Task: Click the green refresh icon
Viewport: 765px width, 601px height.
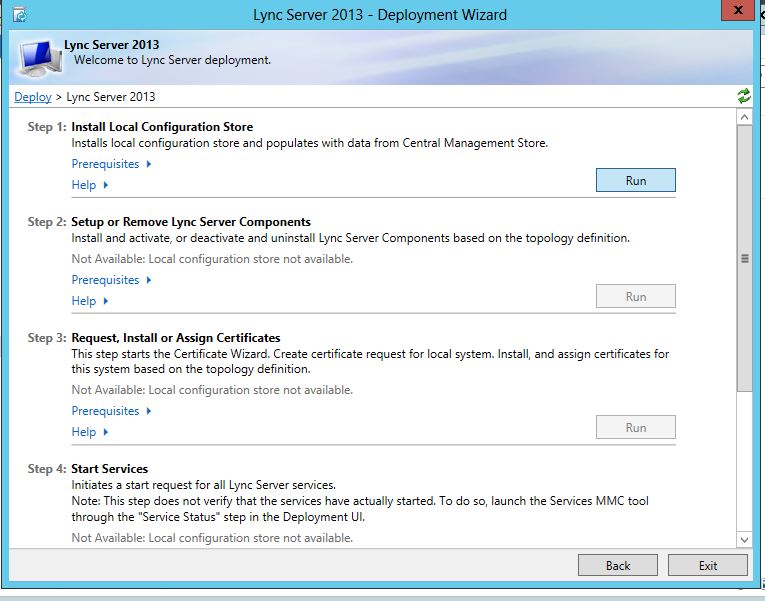Action: click(x=744, y=96)
